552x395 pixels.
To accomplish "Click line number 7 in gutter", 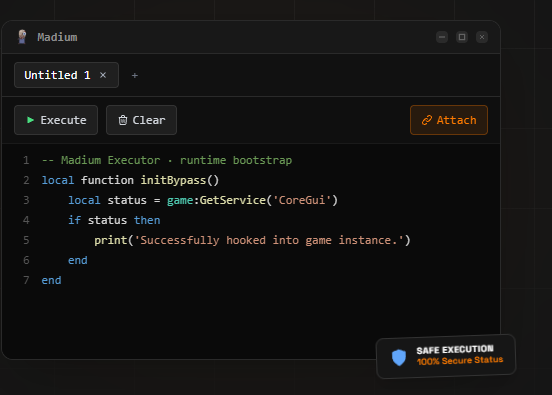I will (x=26, y=280).
